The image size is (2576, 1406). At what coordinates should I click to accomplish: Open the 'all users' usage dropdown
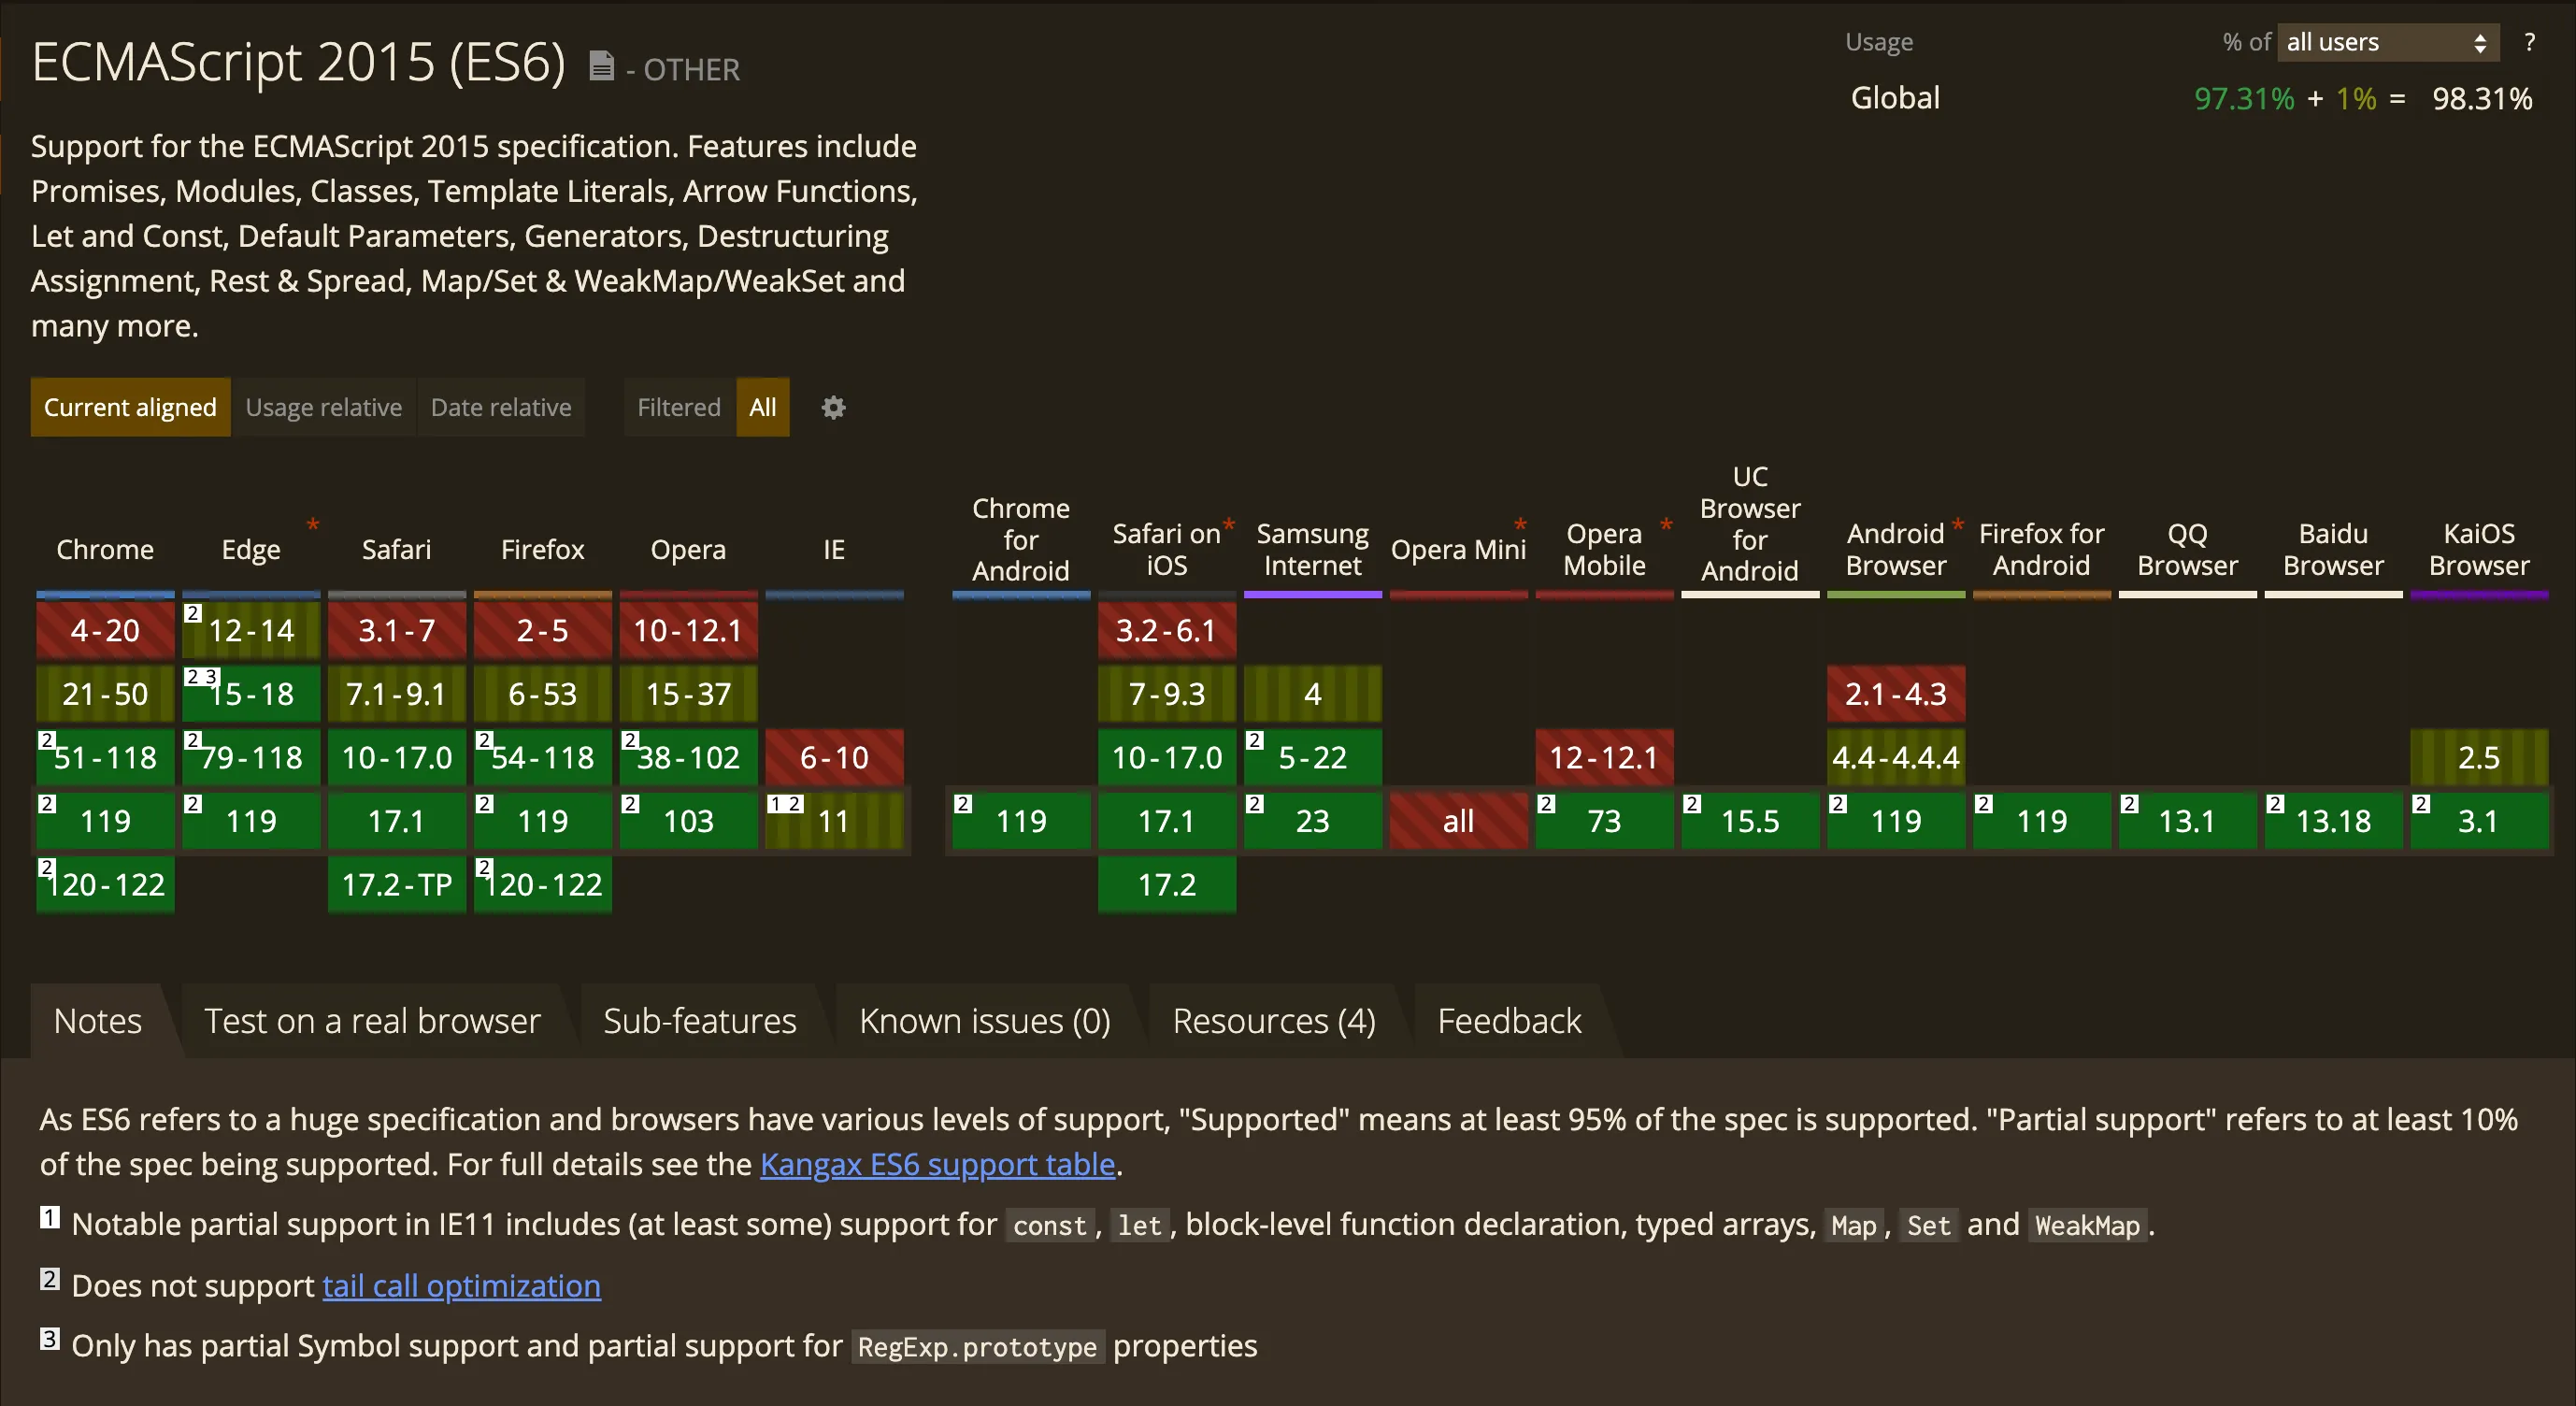pyautogui.click(x=2387, y=42)
